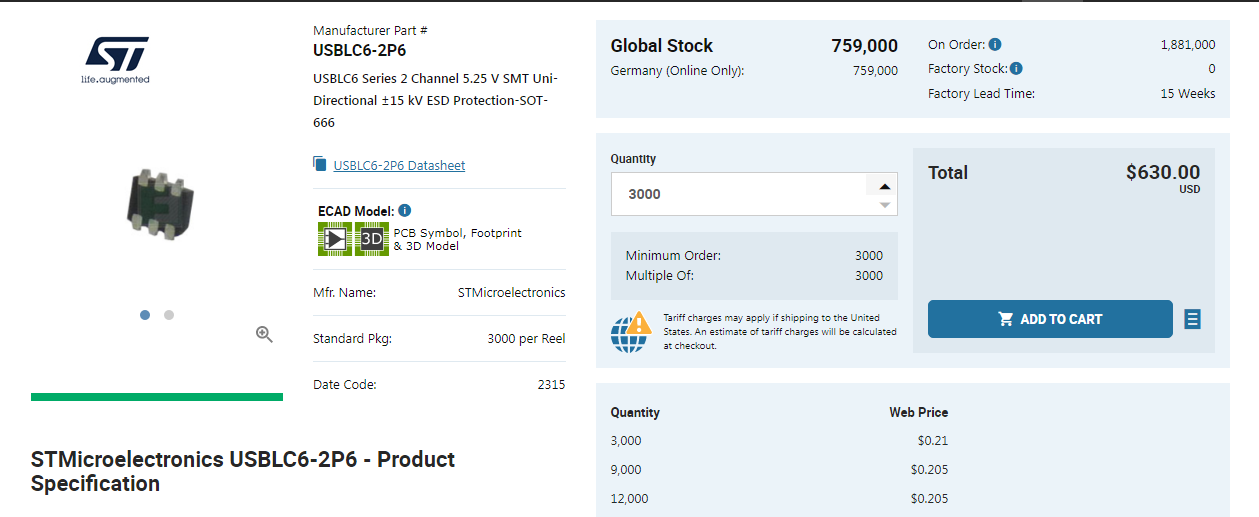This screenshot has width=1259, height=517.
Task: Click the 3,000 quantity price row
Action: pyautogui.click(x=779, y=441)
